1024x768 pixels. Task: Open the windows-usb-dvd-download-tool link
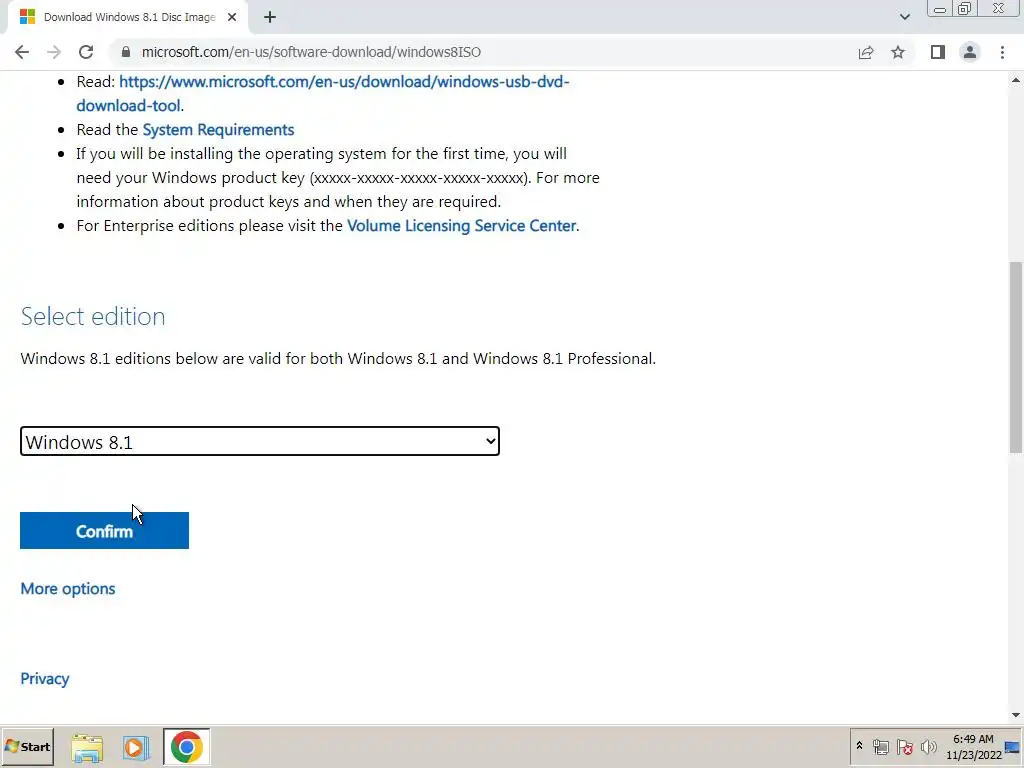click(323, 93)
